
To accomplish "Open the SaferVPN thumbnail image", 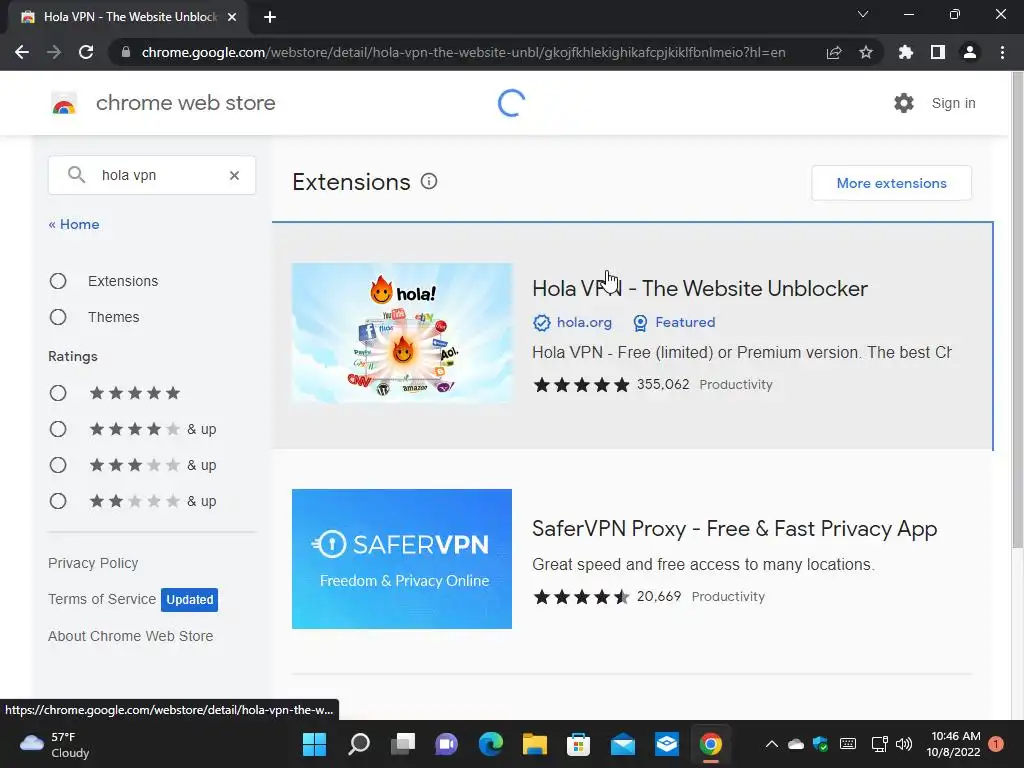I will pyautogui.click(x=402, y=559).
